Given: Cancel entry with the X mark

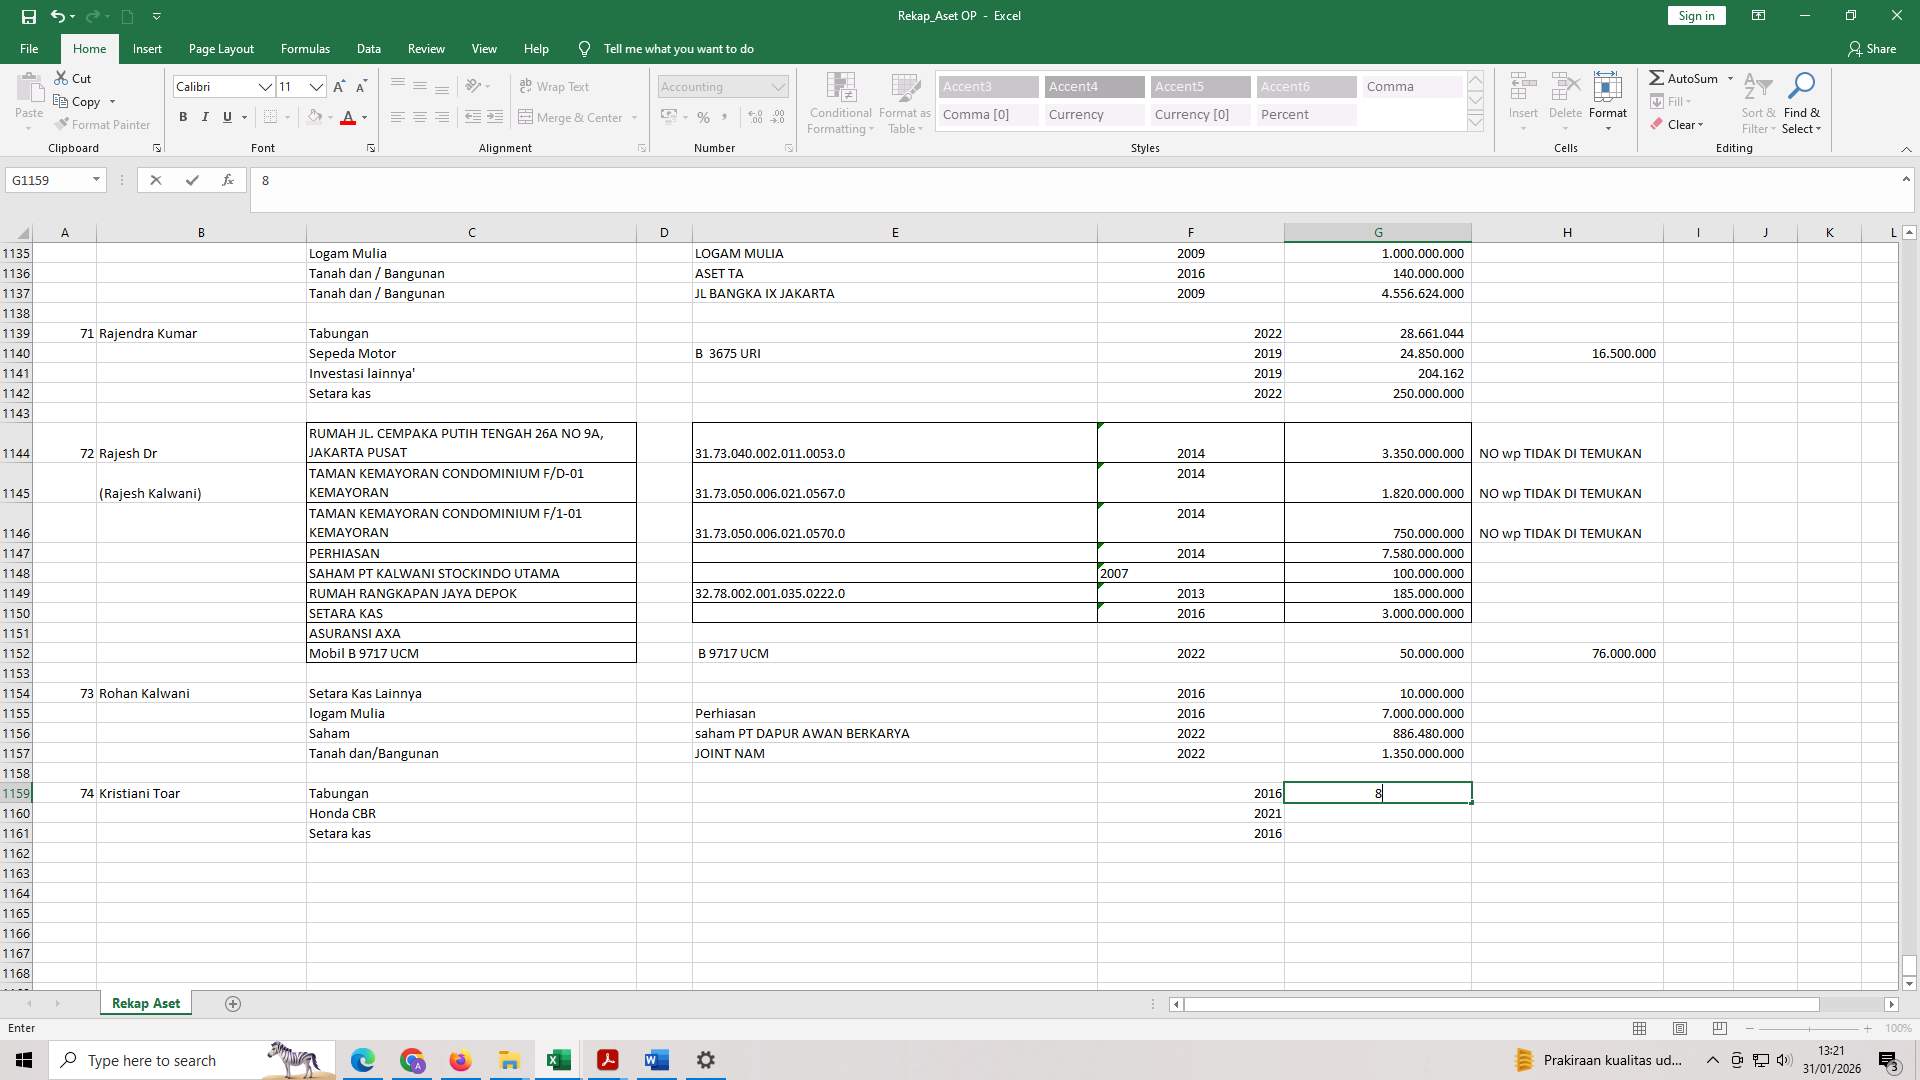Looking at the screenshot, I should click(x=156, y=180).
